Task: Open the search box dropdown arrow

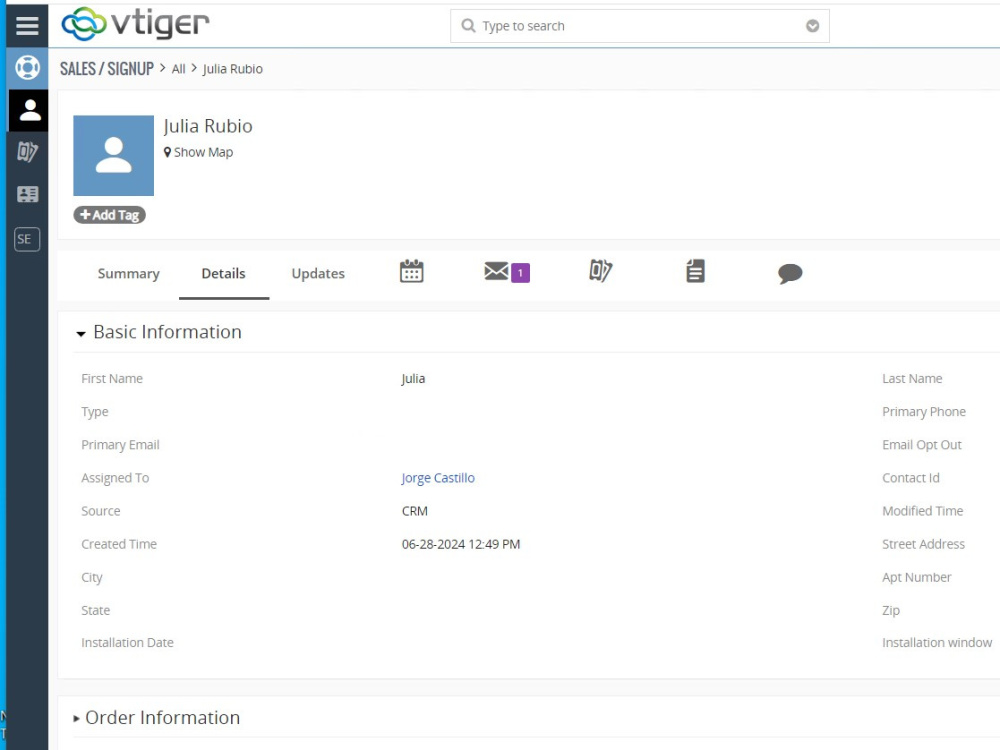Action: pyautogui.click(x=812, y=26)
